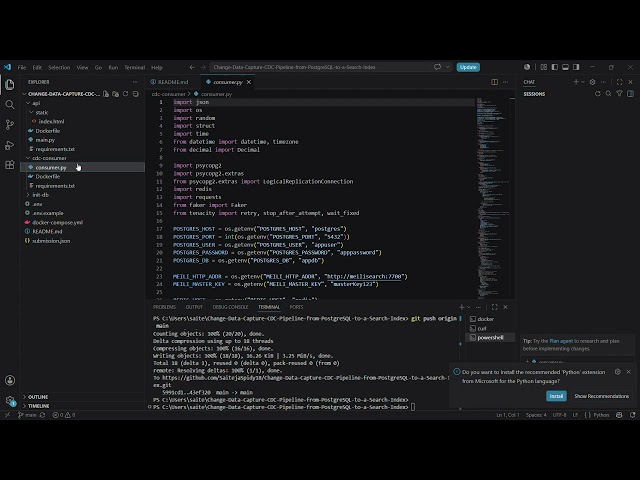This screenshot has height=480, width=640.
Task: Click the code minimap scroll area
Action: pyautogui.click(x=492, y=198)
